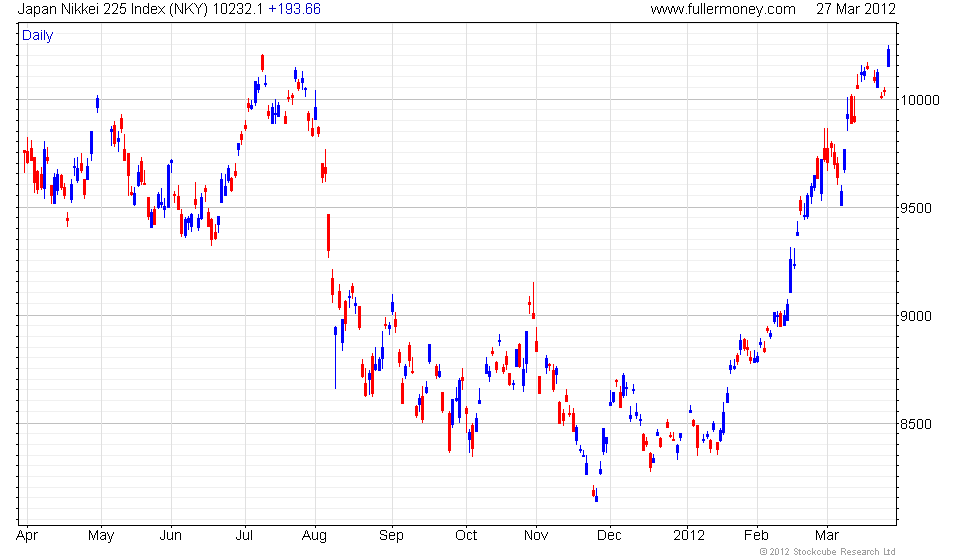Click the 'Jul' month label on the axis

tap(244, 536)
